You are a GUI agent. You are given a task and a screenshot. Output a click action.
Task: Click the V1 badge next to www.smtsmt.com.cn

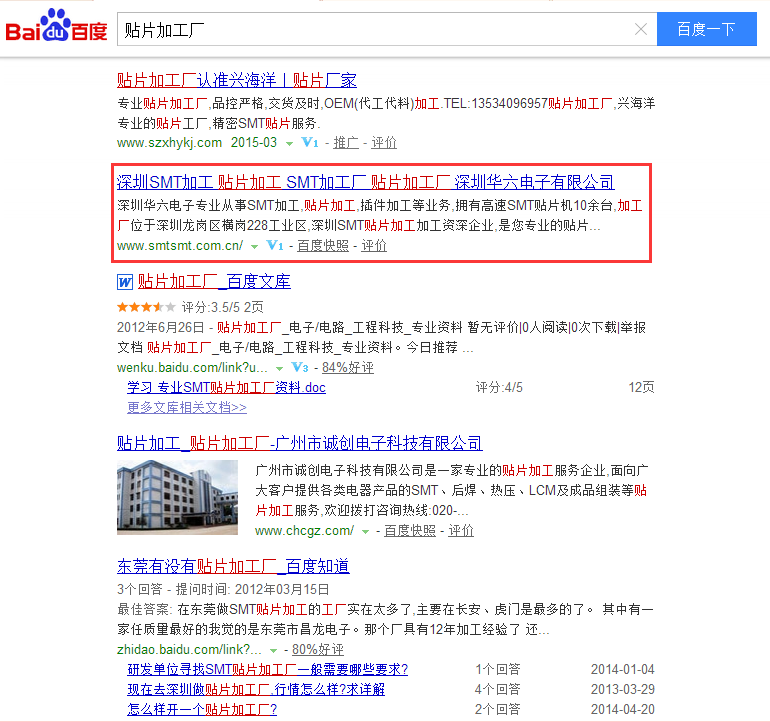[275, 245]
